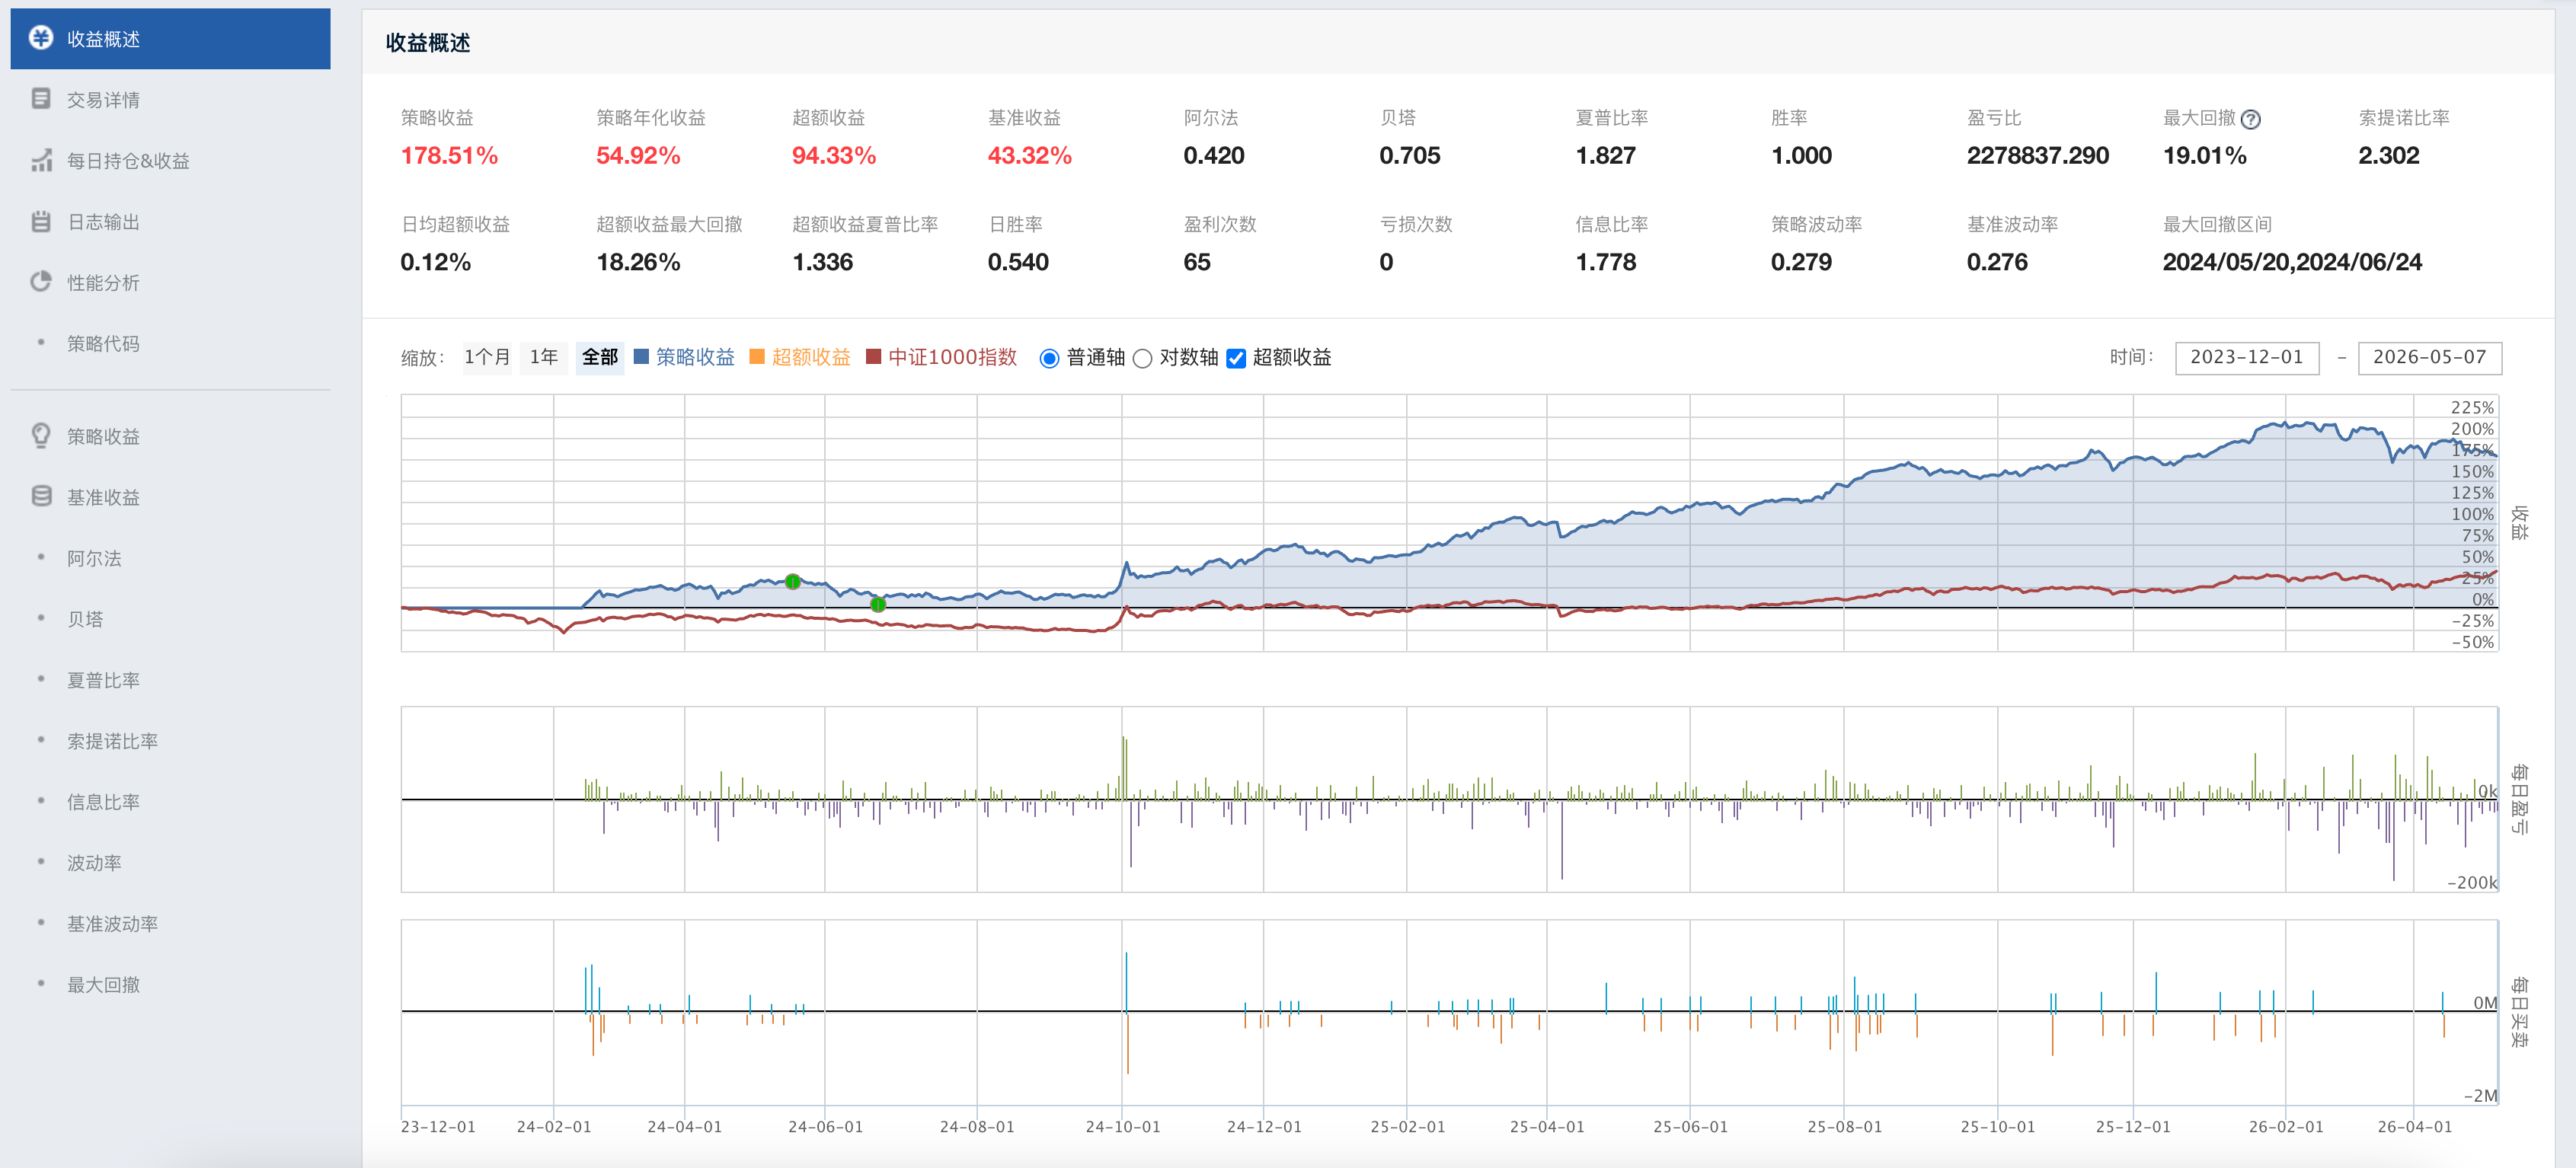Zoom chart to 1年
The image size is (2576, 1168).
tap(543, 357)
